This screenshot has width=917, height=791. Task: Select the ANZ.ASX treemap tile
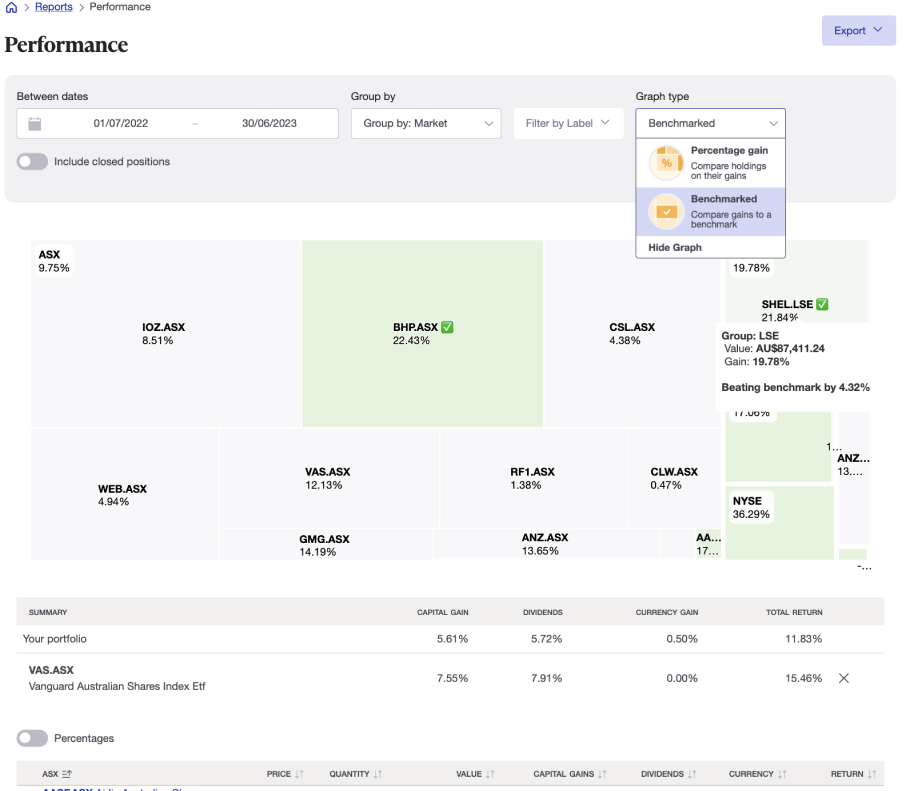point(546,544)
